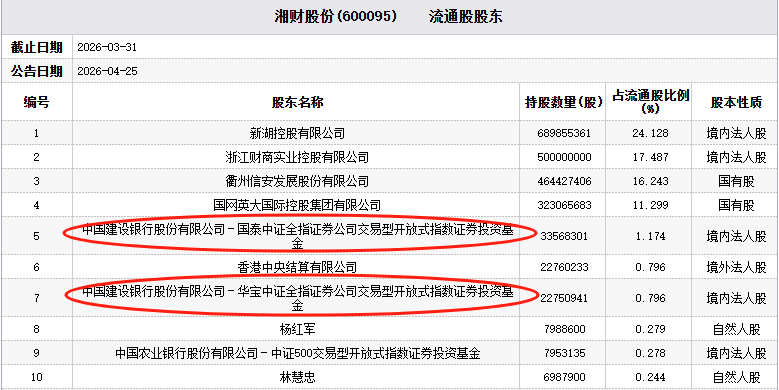Click row number 10 cell
The image size is (779, 390).
click(37, 378)
